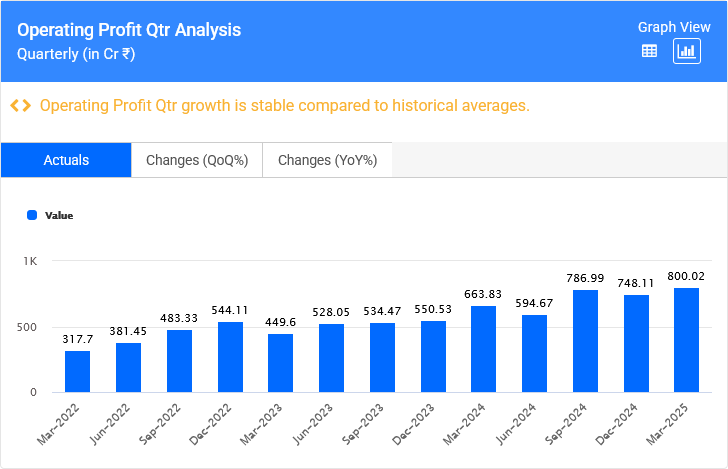Select the Mar-2024 bar showing 663.83
Screen dimensions: 728x469
484,349
